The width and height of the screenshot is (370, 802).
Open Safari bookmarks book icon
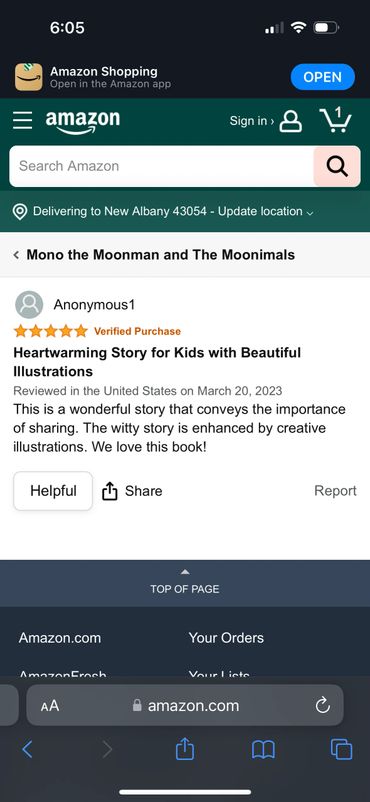coord(264,750)
